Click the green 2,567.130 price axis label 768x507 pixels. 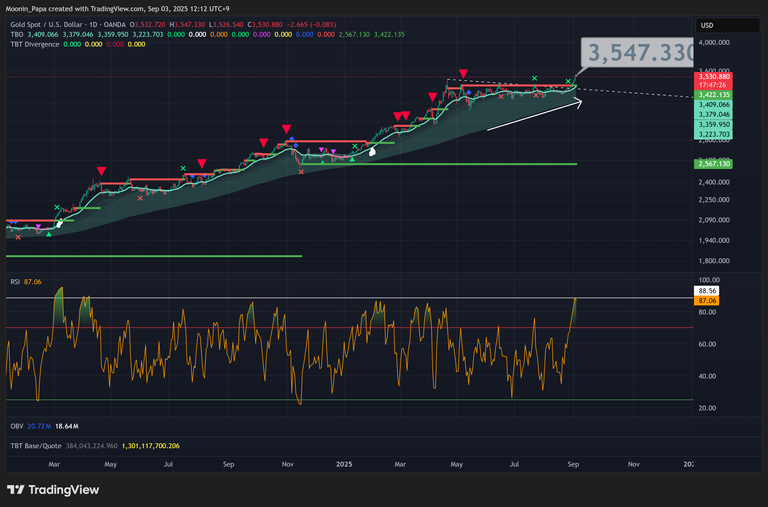coord(714,164)
